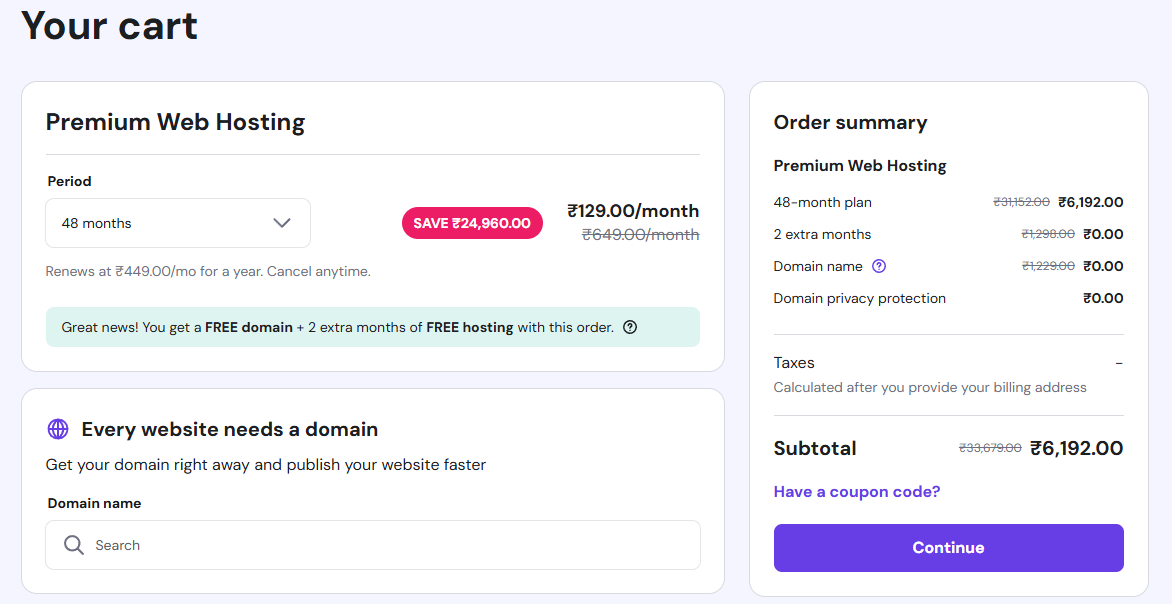Click the Continue button
The image size is (1172, 604).
tap(948, 547)
